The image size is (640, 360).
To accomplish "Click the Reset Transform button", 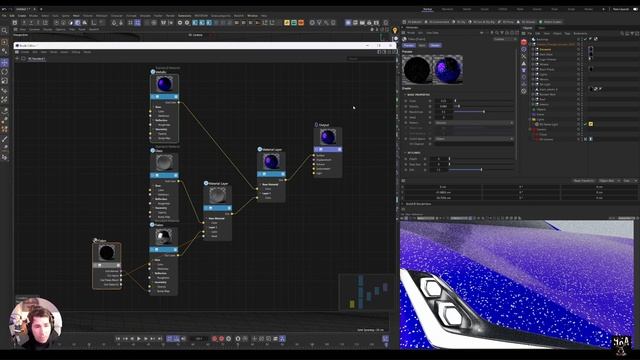I will coord(584,181).
